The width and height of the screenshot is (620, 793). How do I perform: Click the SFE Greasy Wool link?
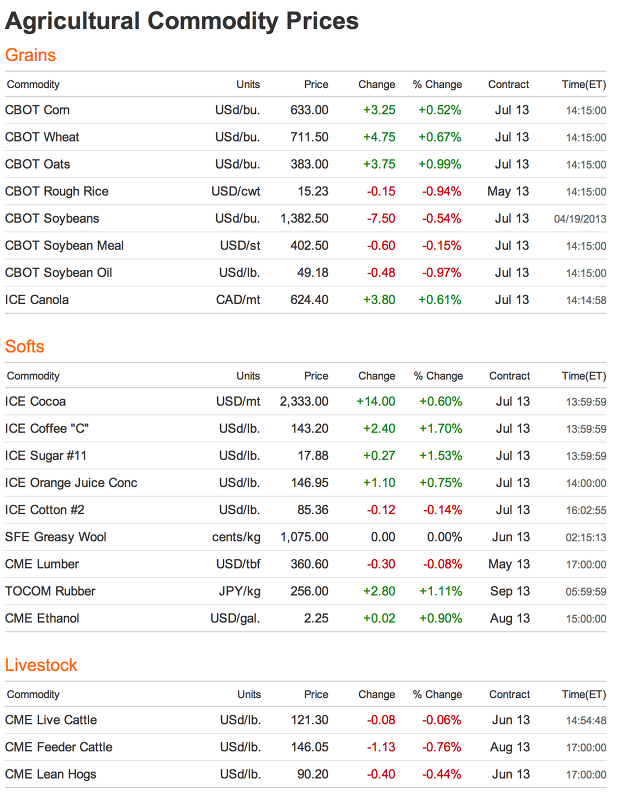(x=55, y=537)
